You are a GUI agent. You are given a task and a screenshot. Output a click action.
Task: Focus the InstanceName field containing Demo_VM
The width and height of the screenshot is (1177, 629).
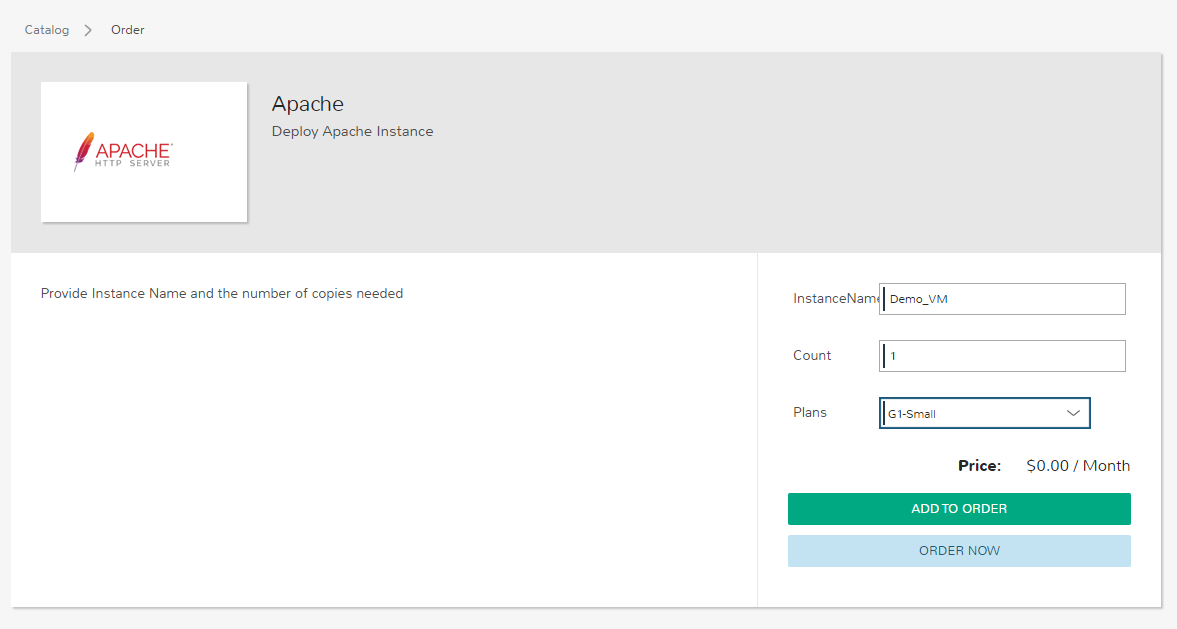click(1002, 299)
